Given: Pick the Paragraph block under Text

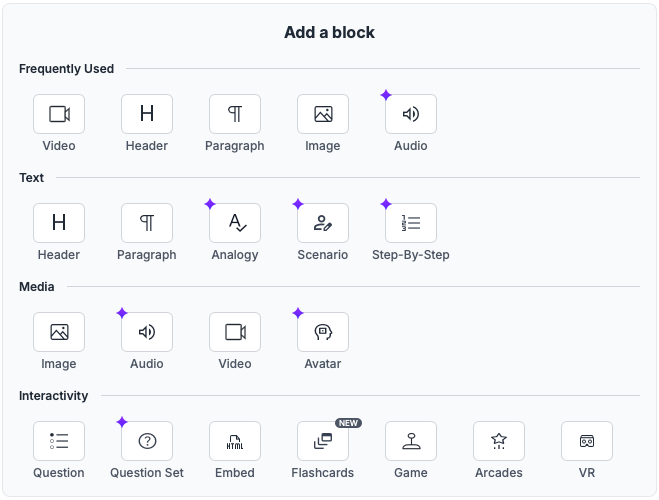Looking at the screenshot, I should click(x=147, y=223).
